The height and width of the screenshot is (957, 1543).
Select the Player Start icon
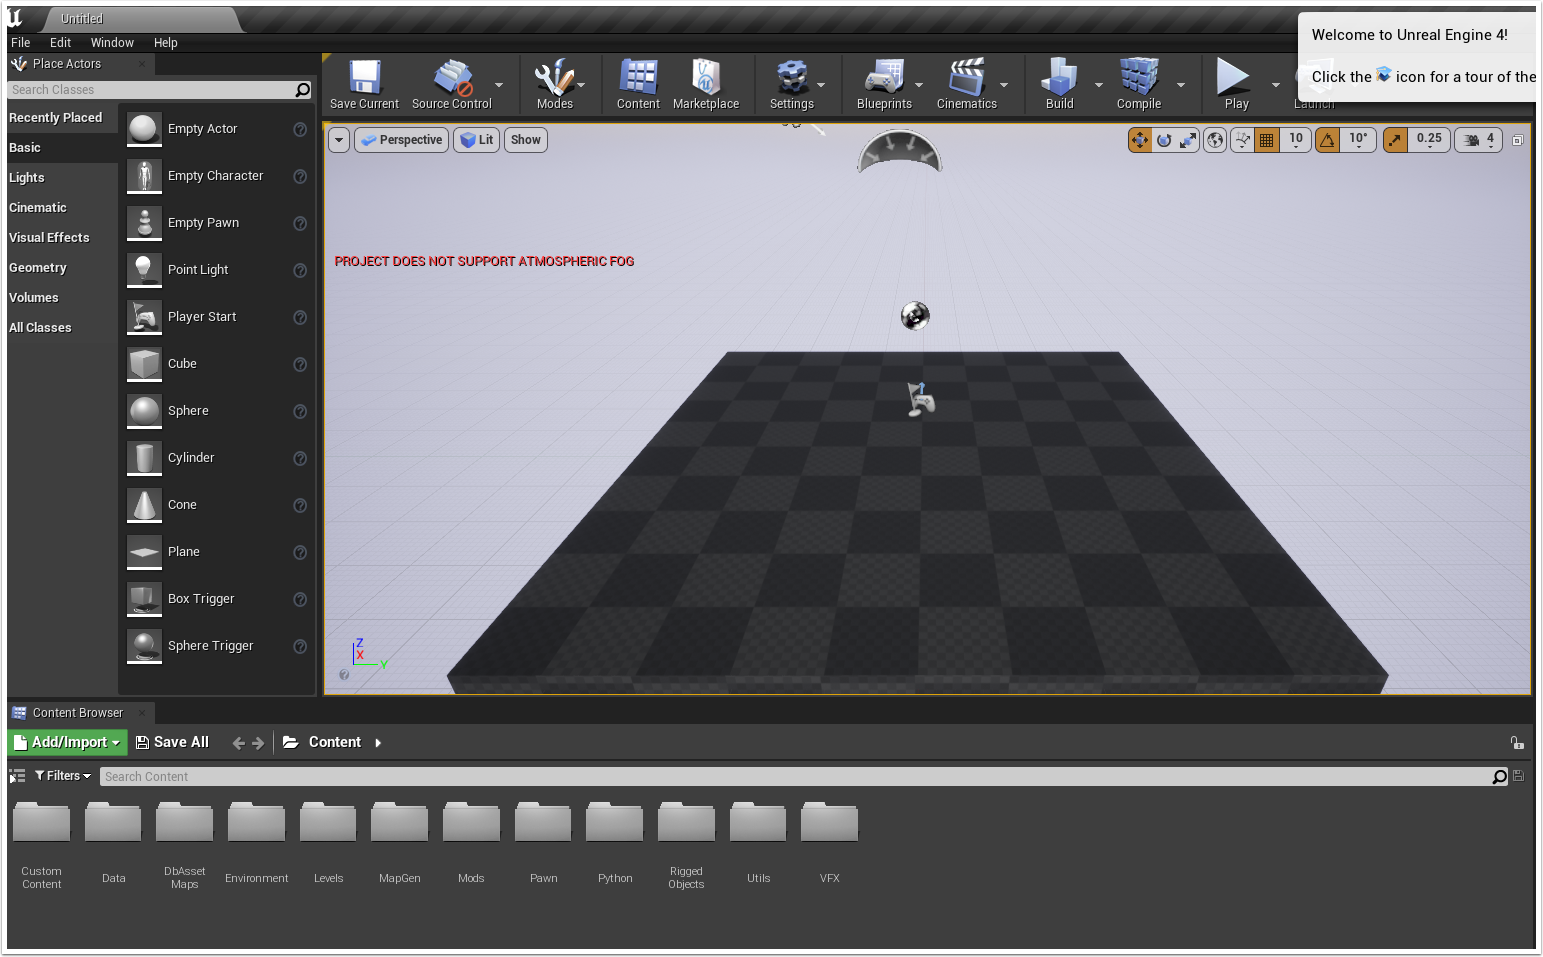[x=144, y=317]
